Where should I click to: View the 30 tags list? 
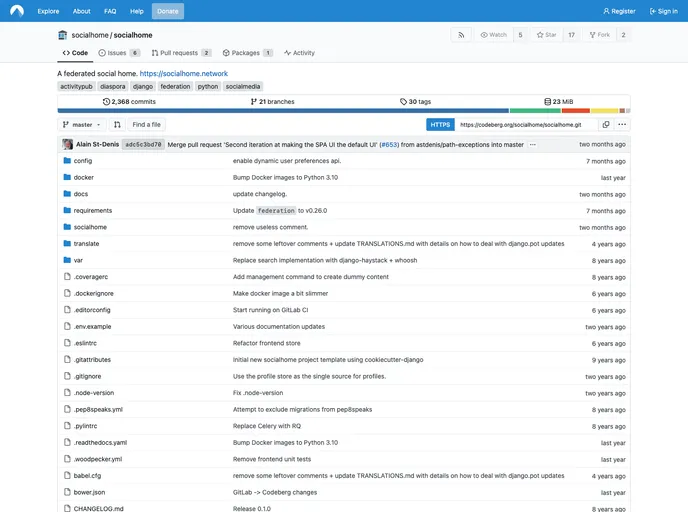pos(416,102)
